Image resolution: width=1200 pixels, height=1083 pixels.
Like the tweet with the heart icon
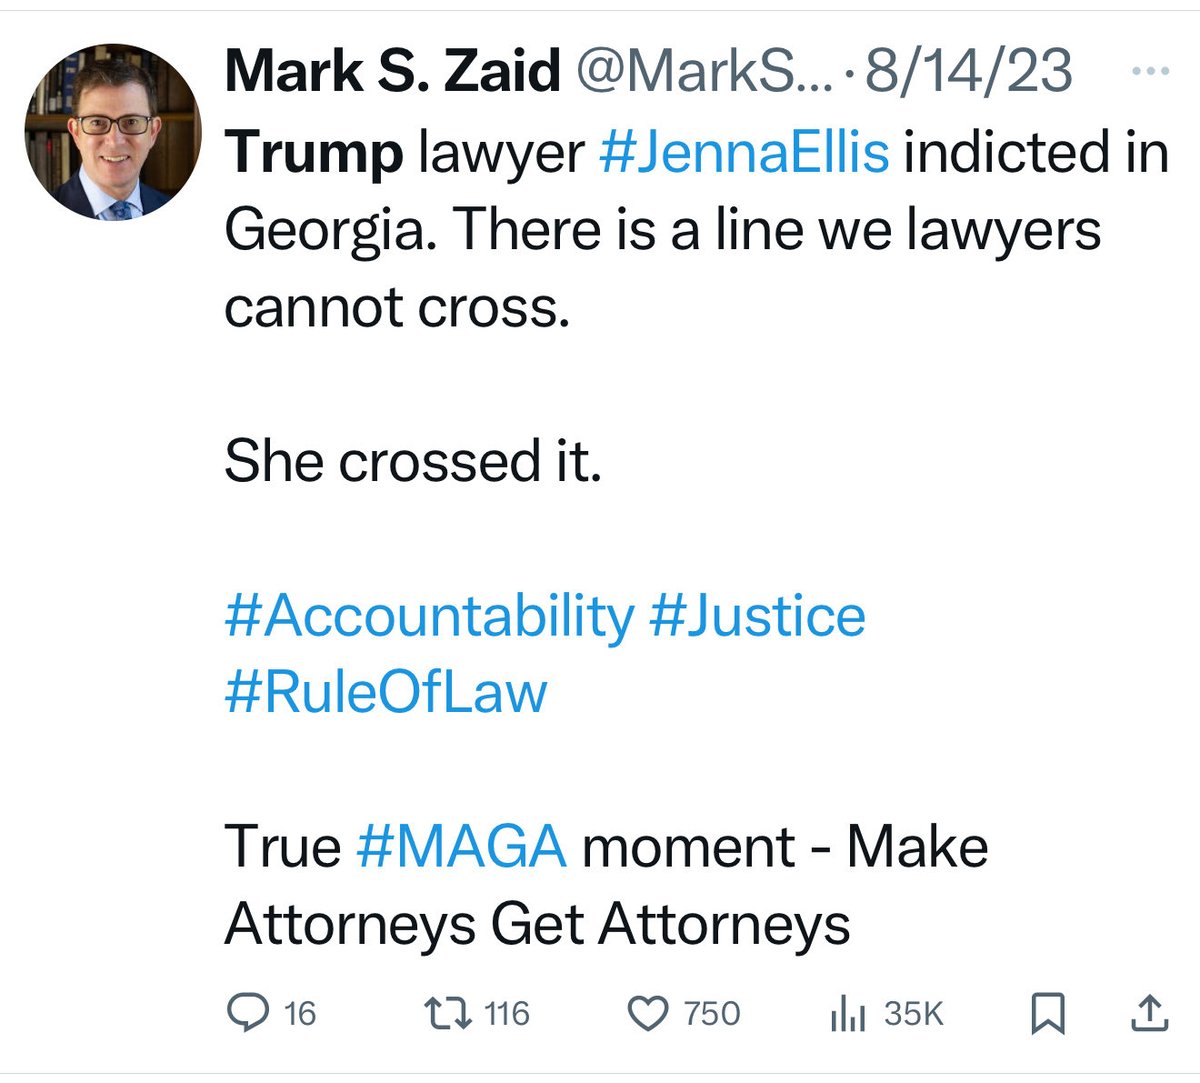click(x=647, y=1014)
